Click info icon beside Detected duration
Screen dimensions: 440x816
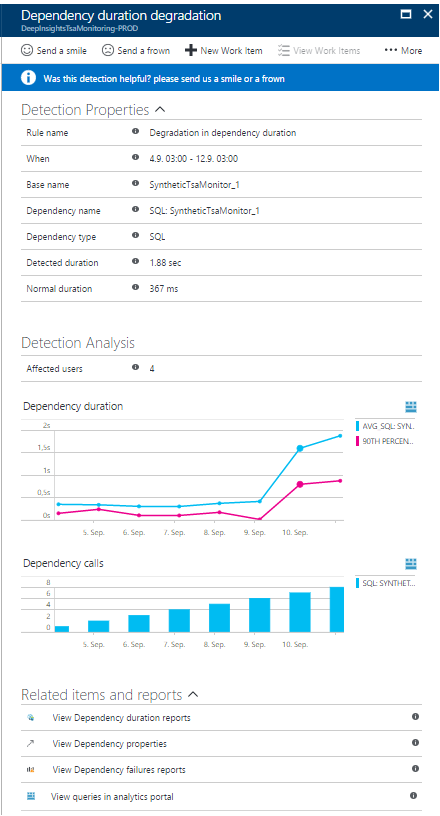click(x=135, y=262)
